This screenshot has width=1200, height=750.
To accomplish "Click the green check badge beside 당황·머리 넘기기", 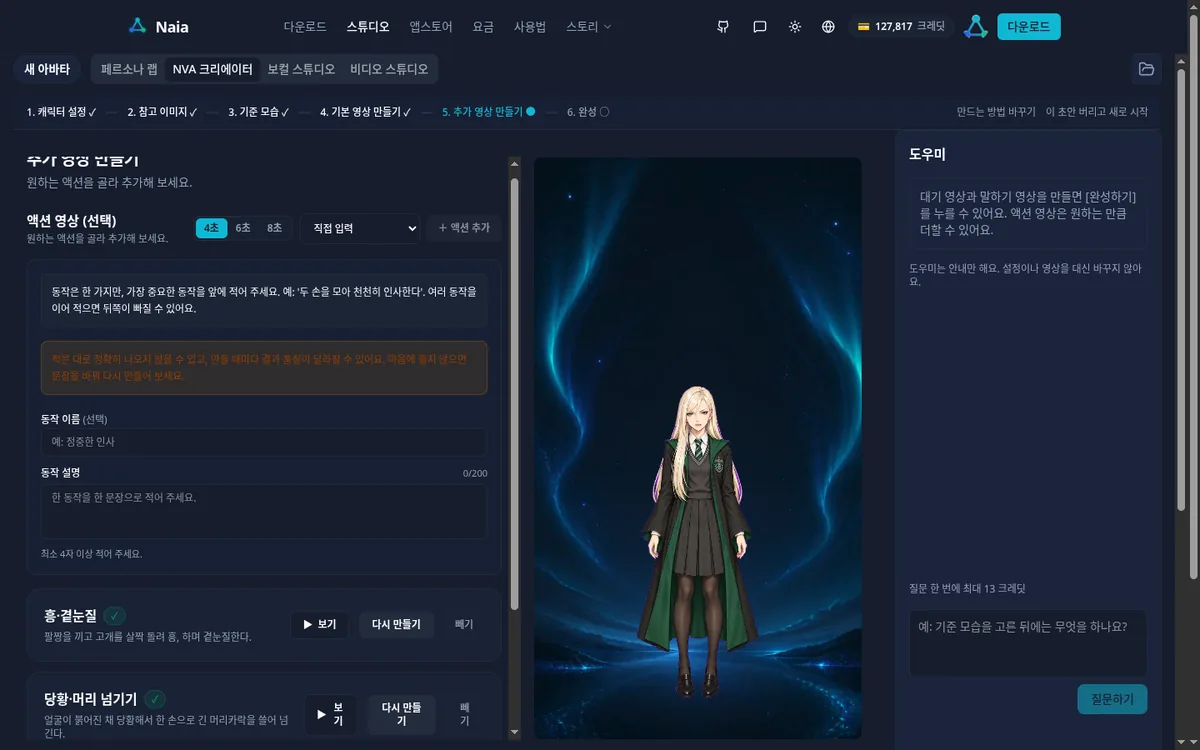I will click(x=155, y=699).
